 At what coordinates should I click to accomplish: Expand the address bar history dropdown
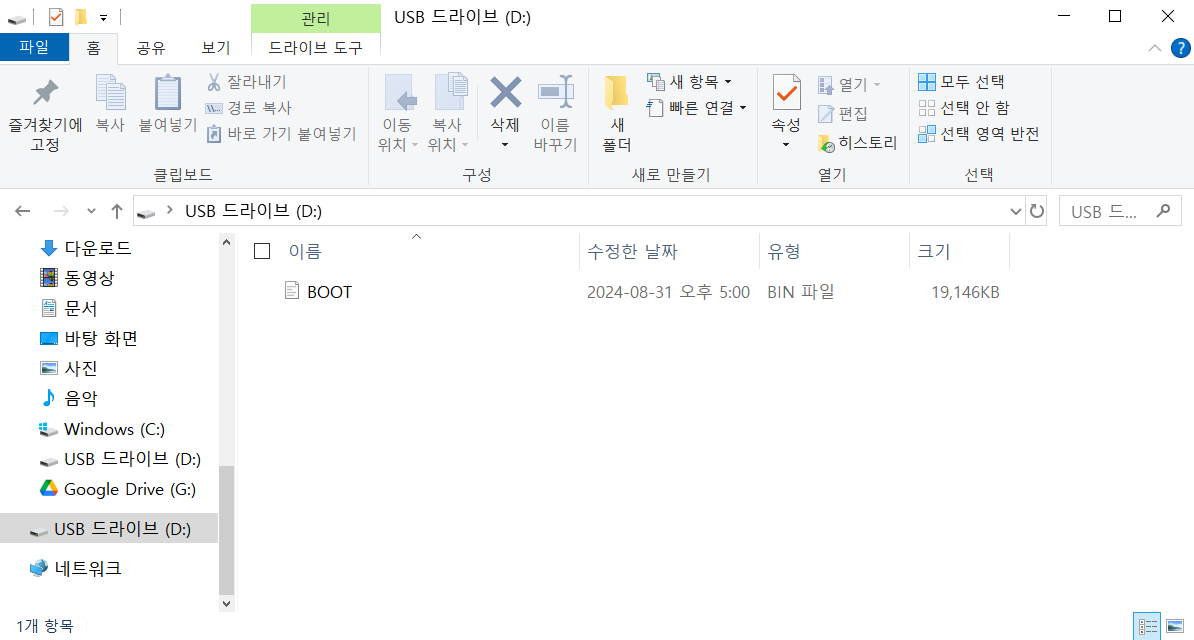[x=1015, y=211]
